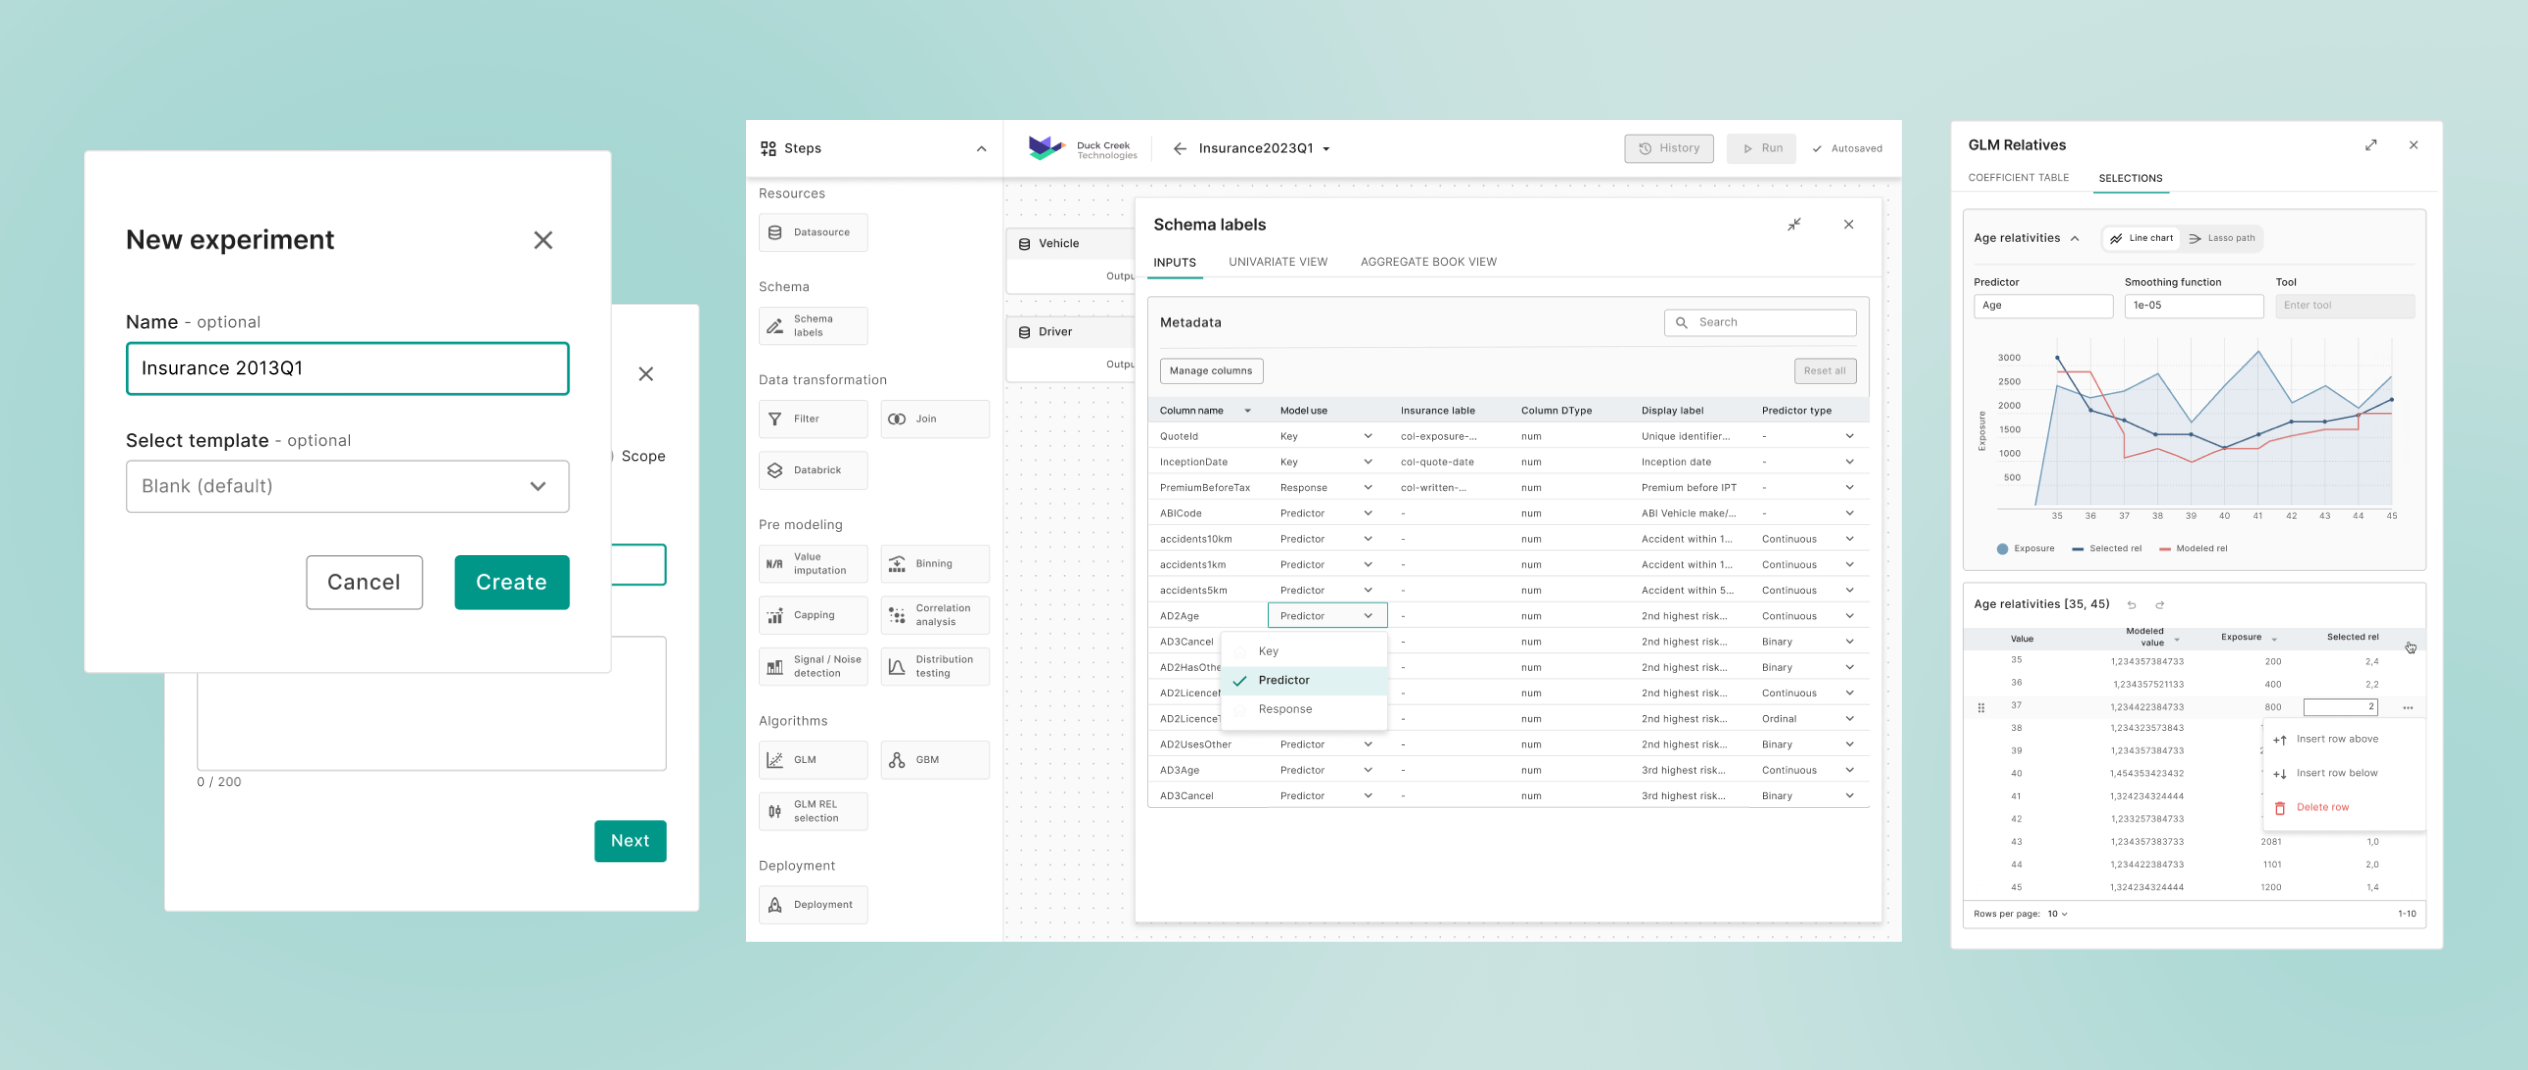Click Next in the background dialog
The image size is (2528, 1070).
[630, 841]
